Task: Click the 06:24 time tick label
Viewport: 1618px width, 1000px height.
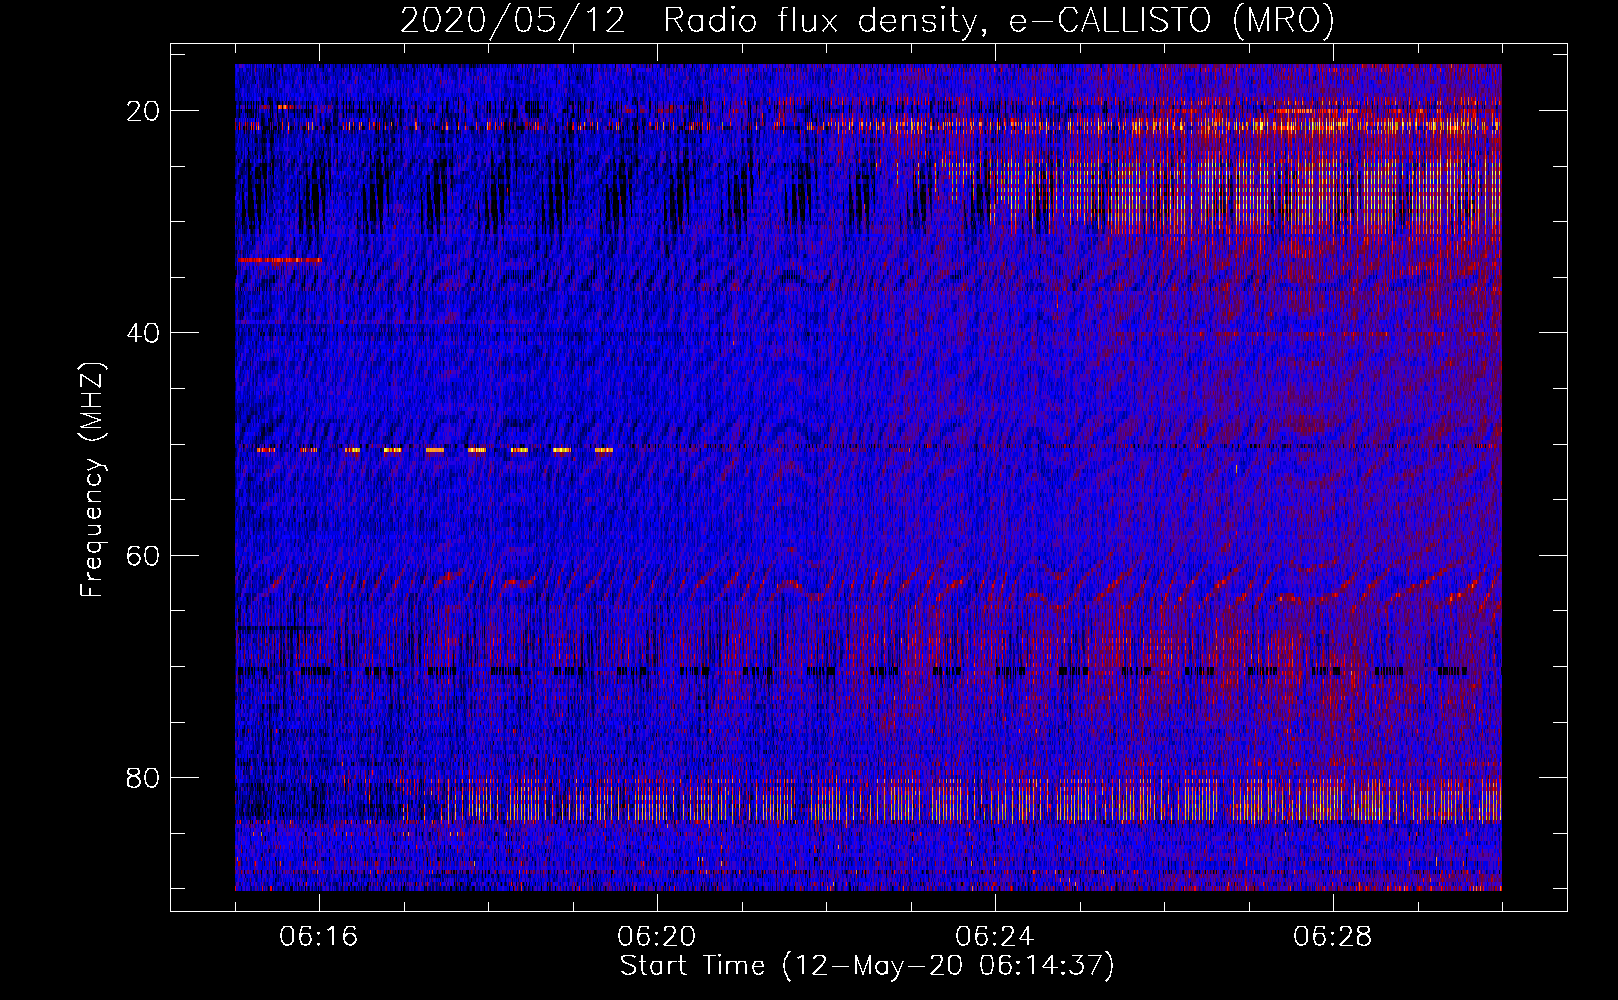Action: click(995, 937)
